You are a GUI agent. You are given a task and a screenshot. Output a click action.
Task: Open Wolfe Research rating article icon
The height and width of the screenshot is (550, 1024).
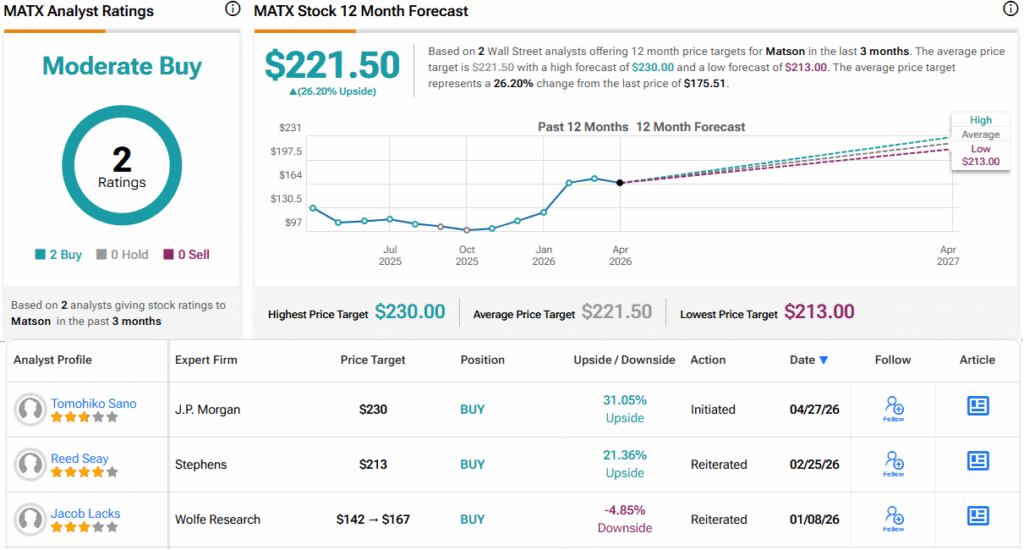(x=978, y=515)
